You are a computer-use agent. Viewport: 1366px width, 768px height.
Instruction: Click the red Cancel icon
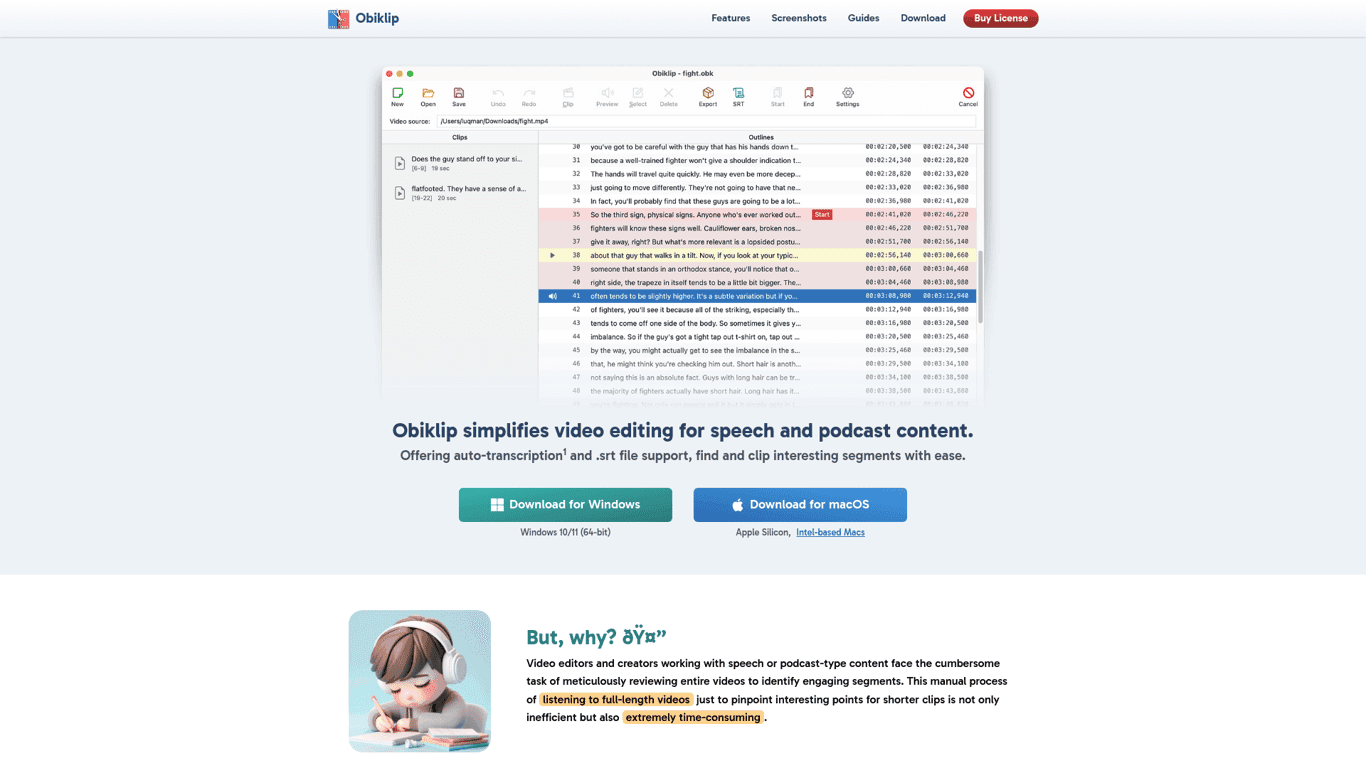[968, 93]
